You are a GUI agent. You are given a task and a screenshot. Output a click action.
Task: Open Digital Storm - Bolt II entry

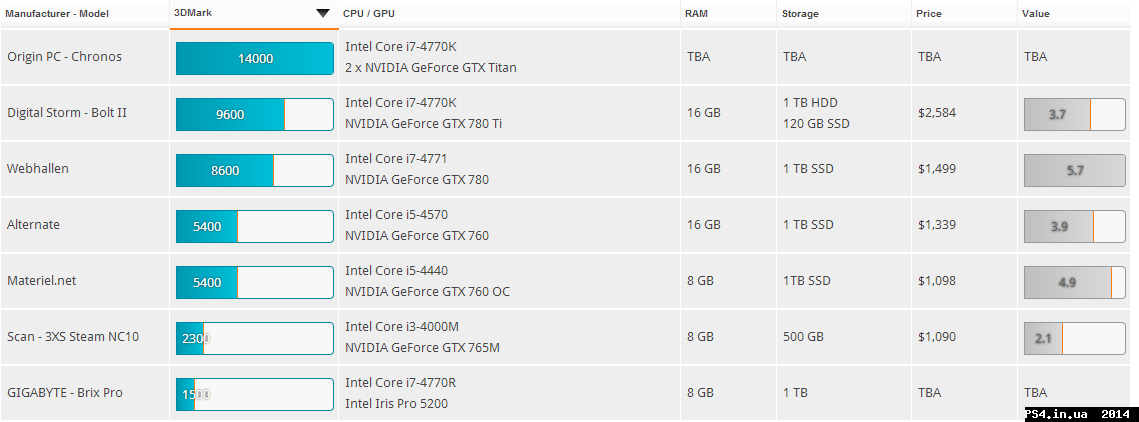pyautogui.click(x=67, y=113)
